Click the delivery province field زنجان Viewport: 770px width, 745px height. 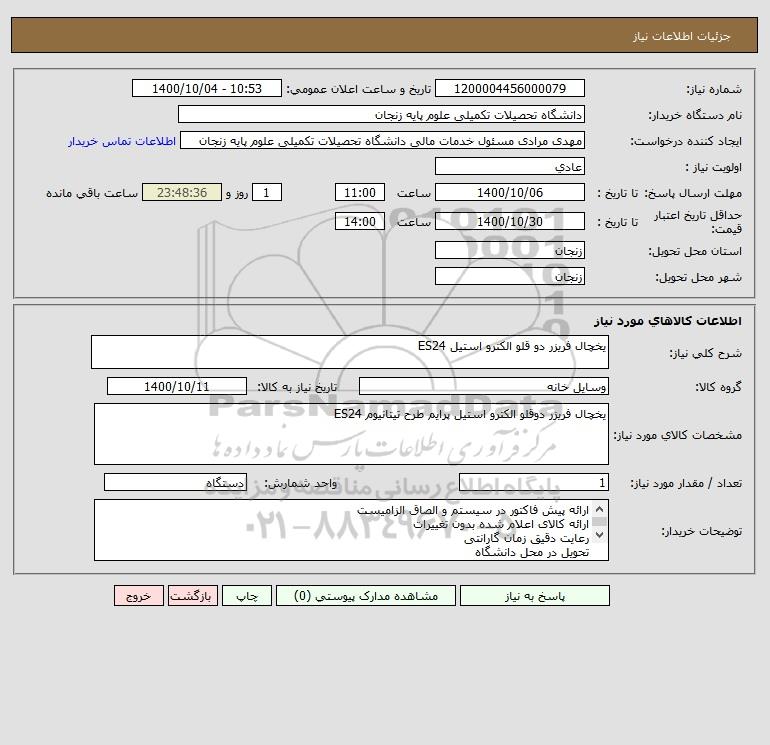pos(510,250)
